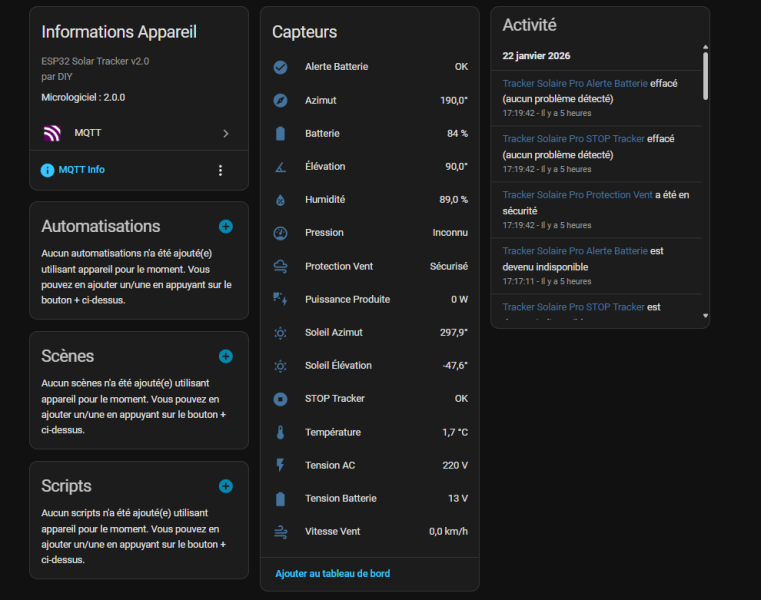Click the MQTT integration name text
Viewport: 761px width, 600px height.
pyautogui.click(x=88, y=133)
